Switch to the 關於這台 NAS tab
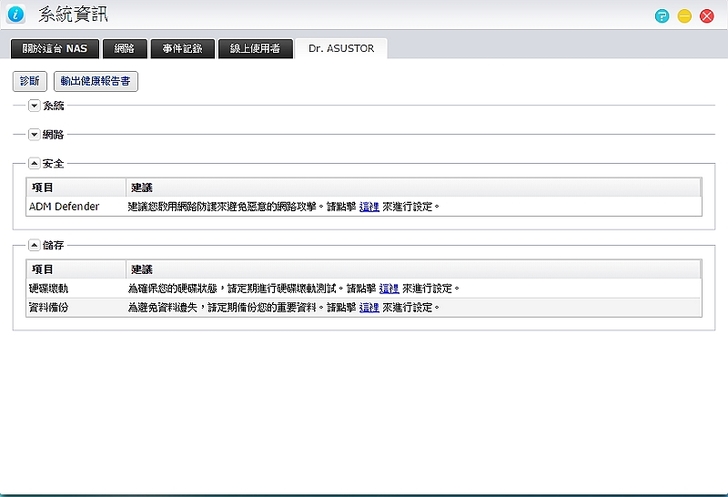The width and height of the screenshot is (728, 497). [x=55, y=48]
